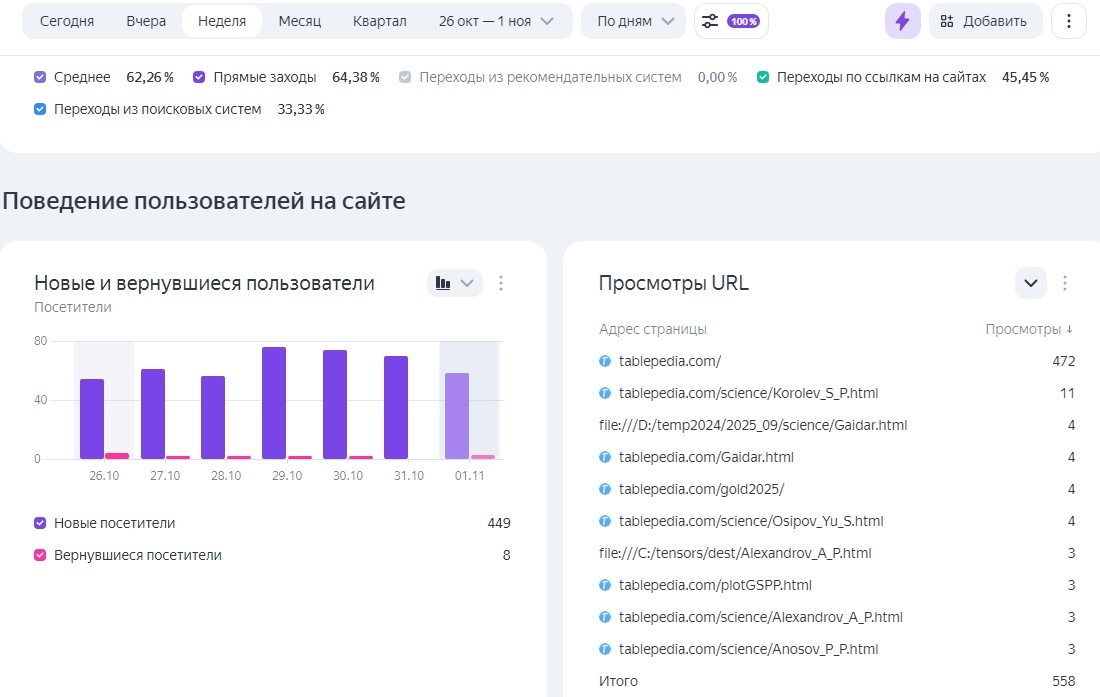Select the Квартал tab
Screen dimensions: 1100x697
pos(379,20)
